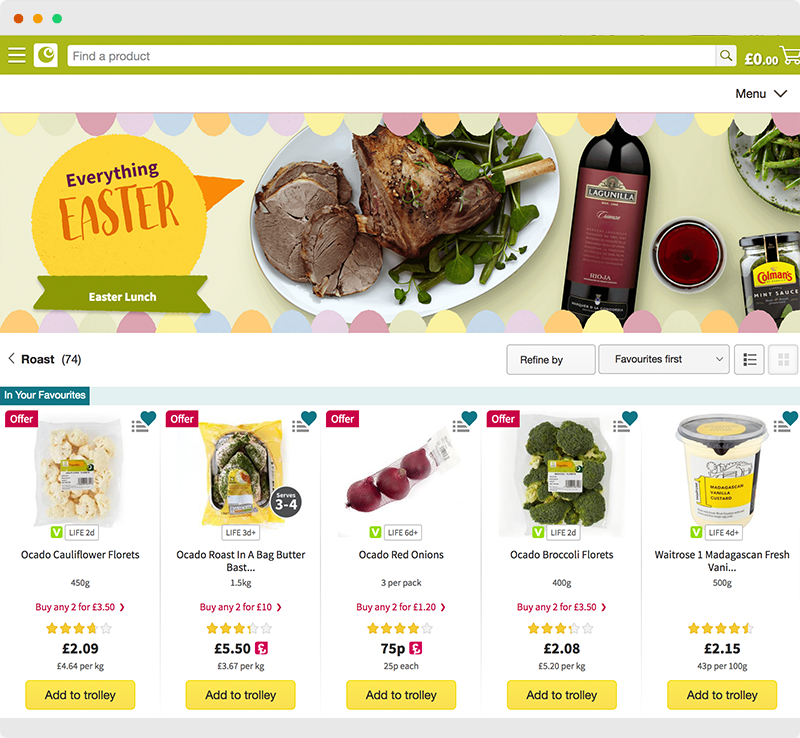Click the Find a product search field
The width and height of the screenshot is (800, 738).
391,56
